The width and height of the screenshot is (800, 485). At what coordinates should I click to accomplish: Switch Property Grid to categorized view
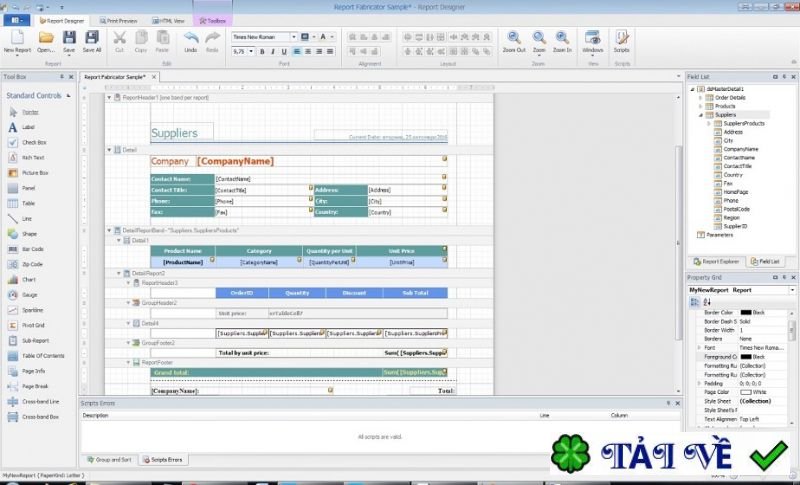pos(694,302)
